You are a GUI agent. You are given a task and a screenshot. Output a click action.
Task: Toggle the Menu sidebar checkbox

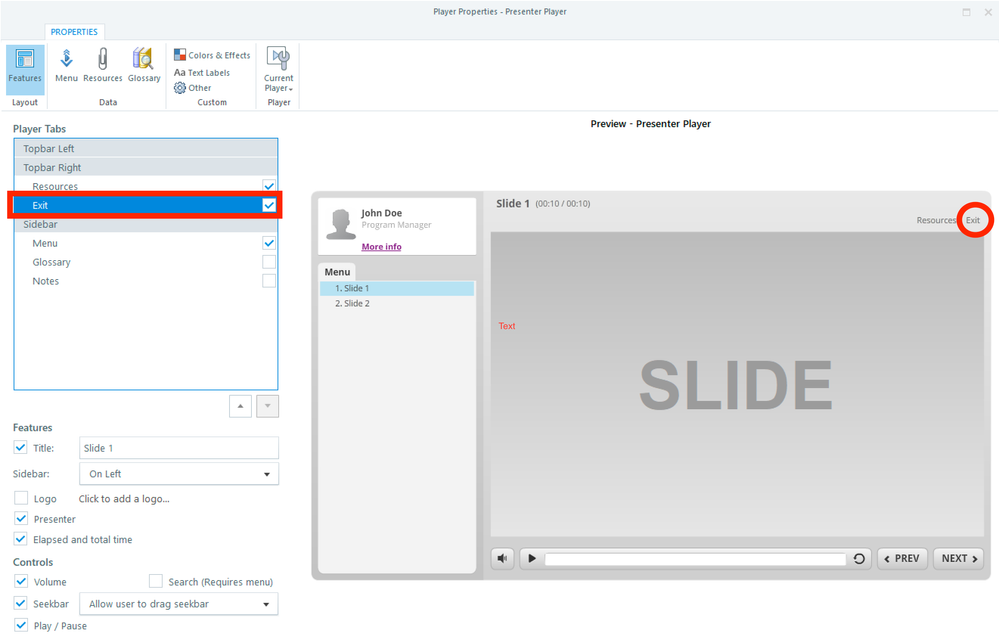pos(269,243)
